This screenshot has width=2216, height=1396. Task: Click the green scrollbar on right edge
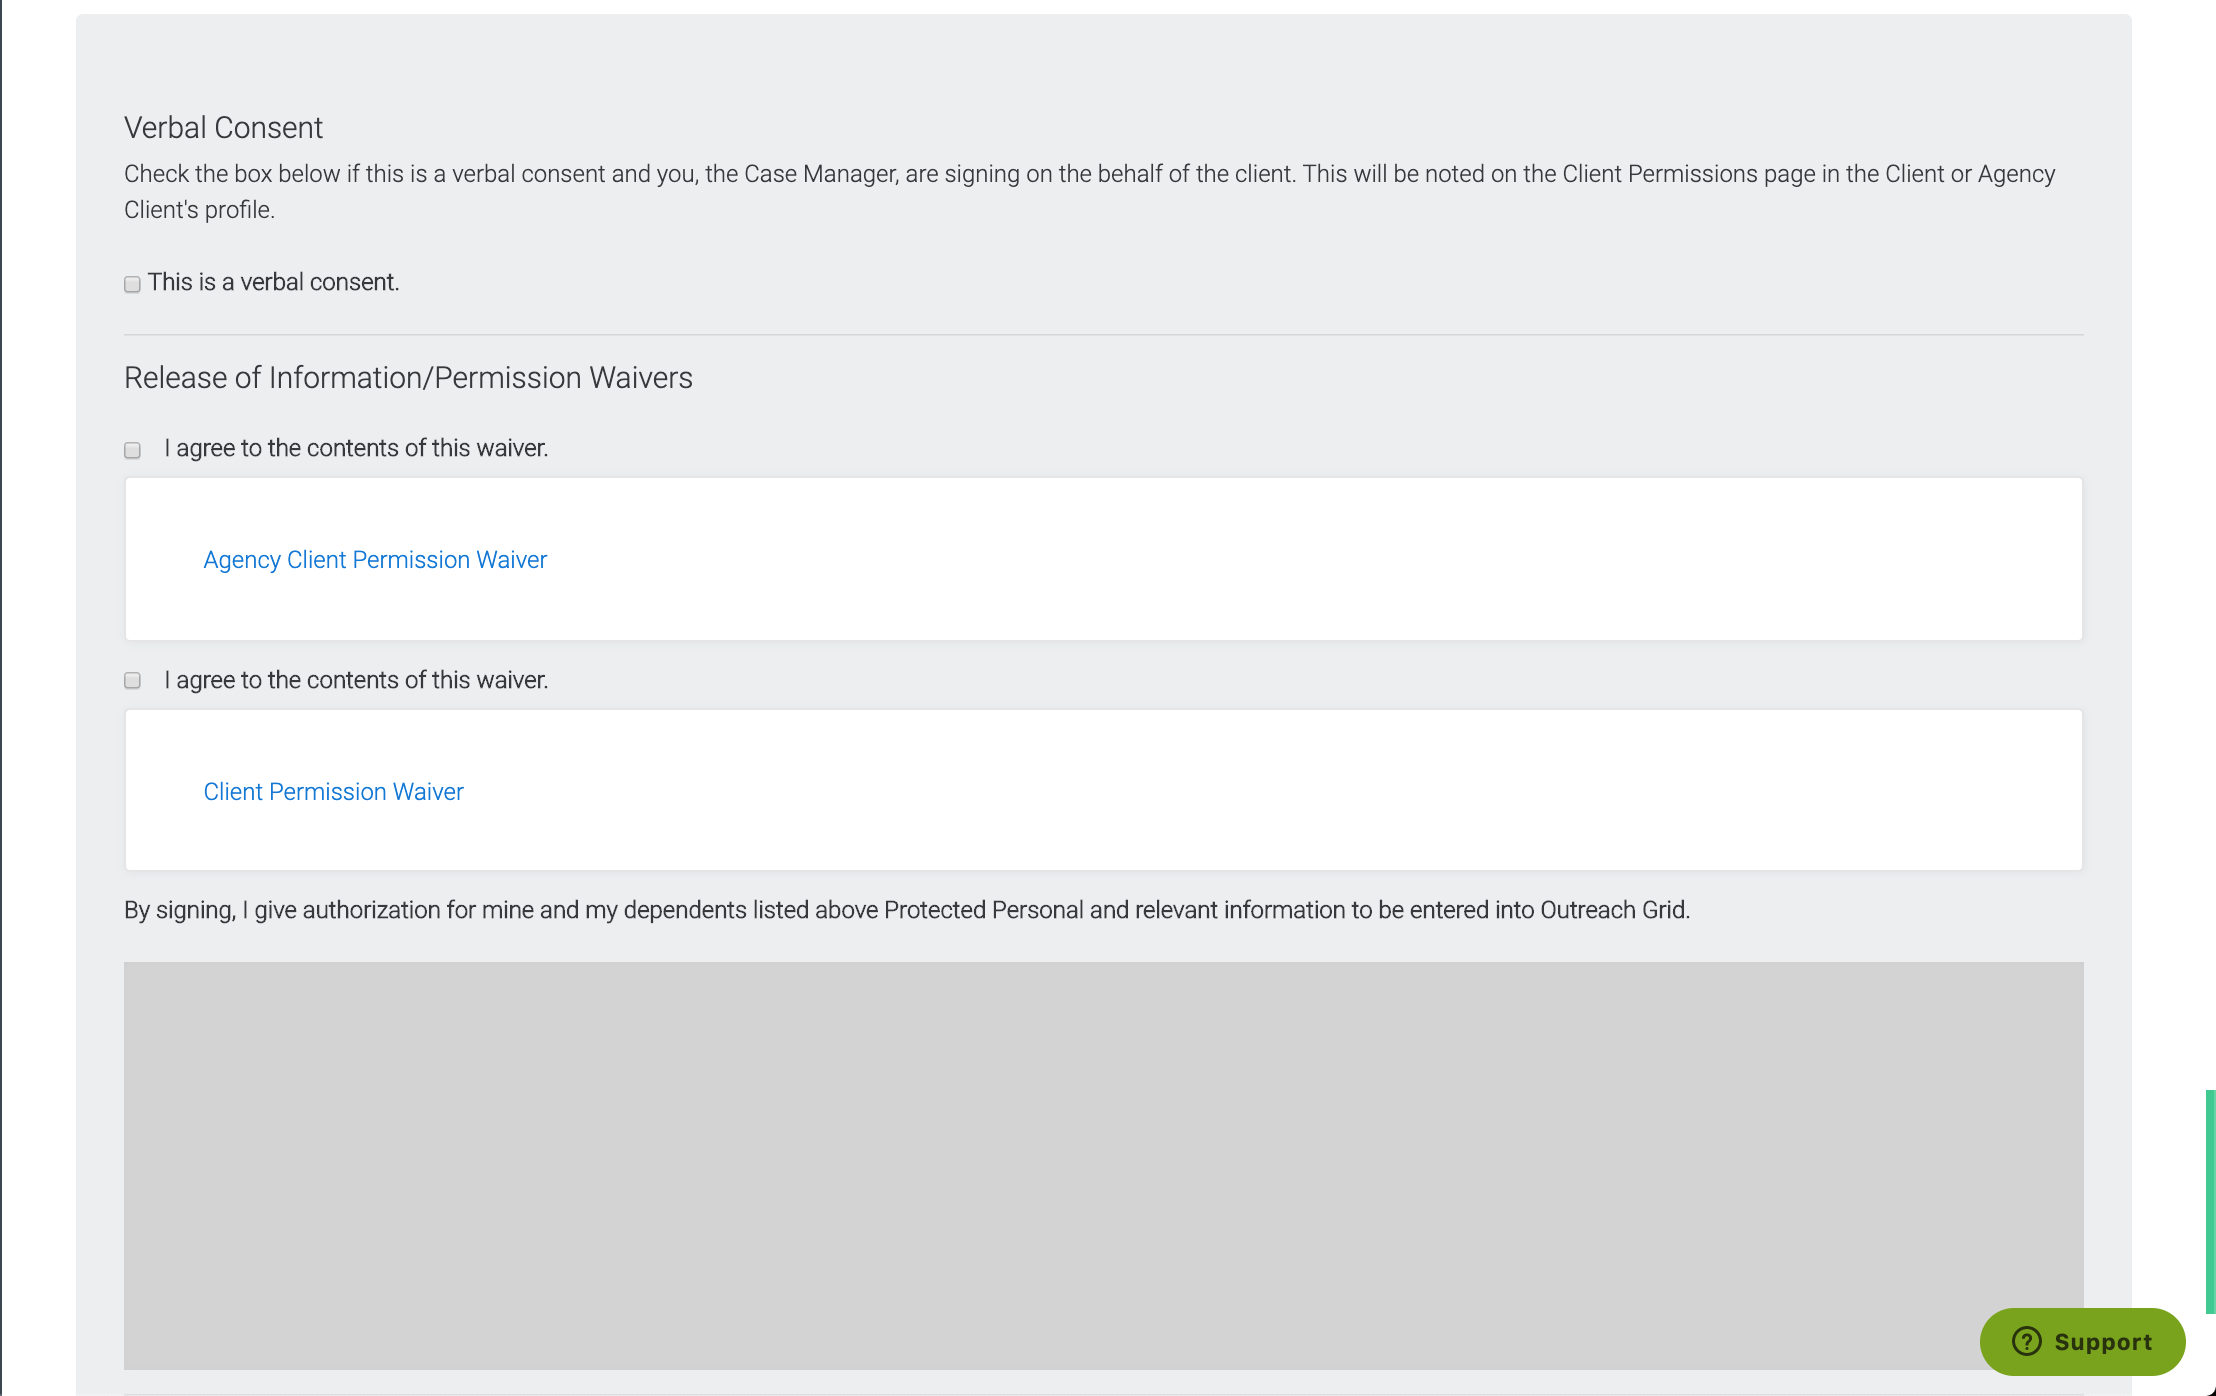pos(2210,1200)
